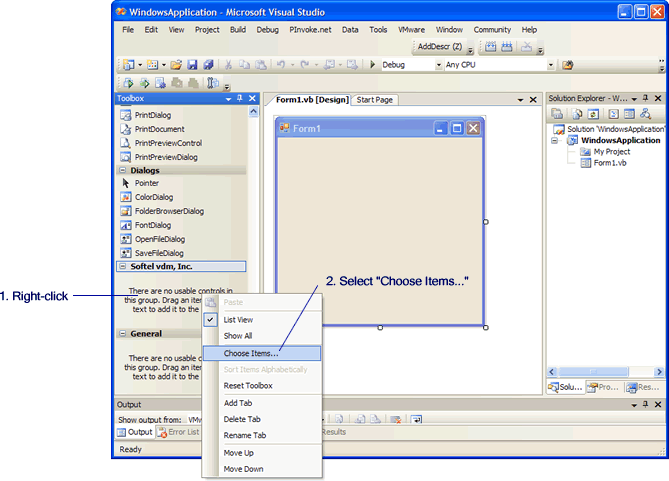
Task: Toggle Show All in context menu
Action: [237, 336]
